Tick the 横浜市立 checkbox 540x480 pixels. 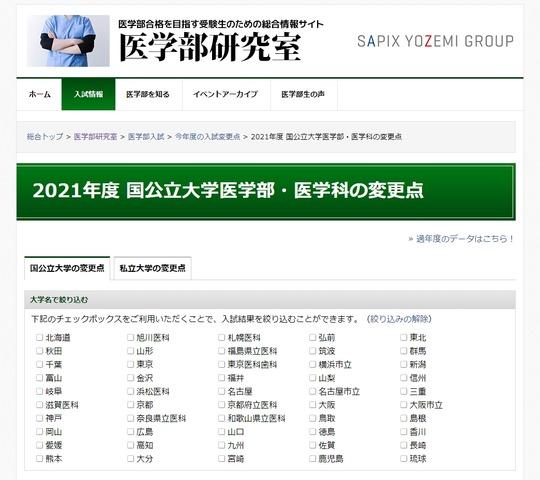[312, 364]
